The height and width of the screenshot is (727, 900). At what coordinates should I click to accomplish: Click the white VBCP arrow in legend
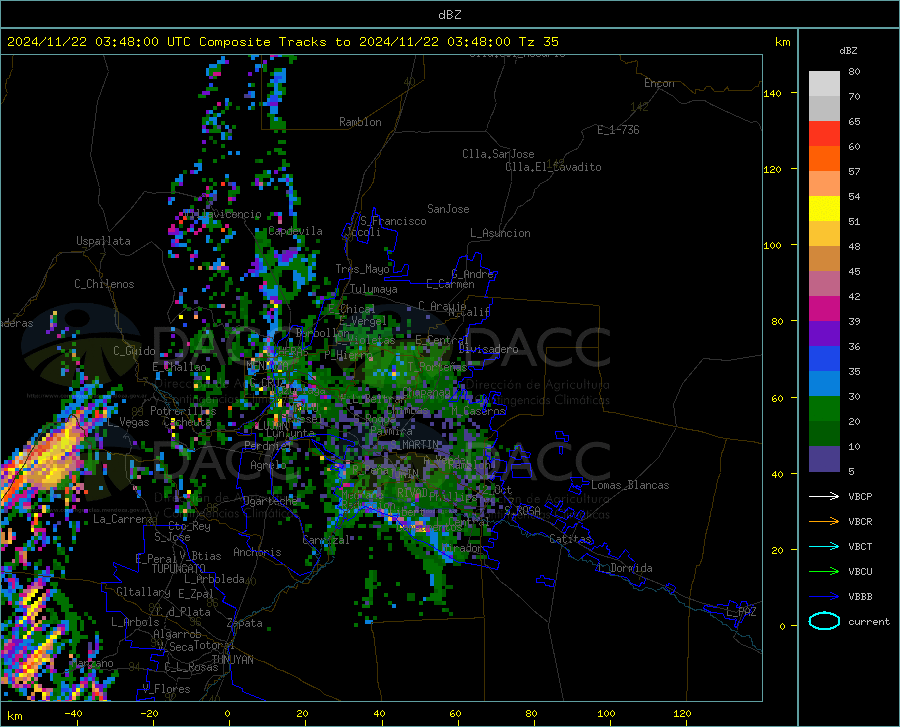[x=824, y=496]
